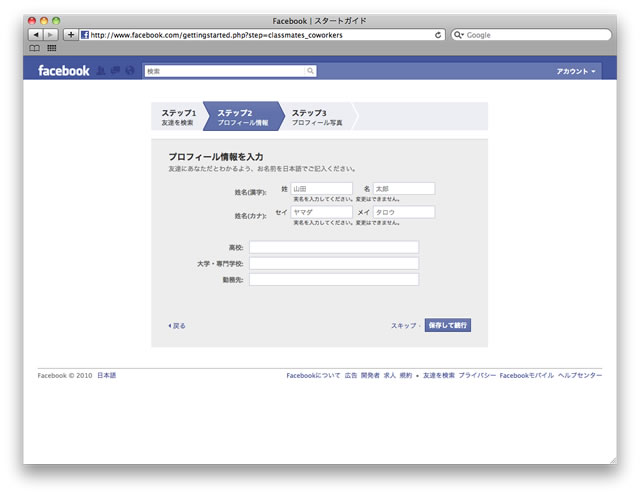The width and height of the screenshot is (640, 496).
Task: Click the yellow minimize window button
Action: [44, 20]
